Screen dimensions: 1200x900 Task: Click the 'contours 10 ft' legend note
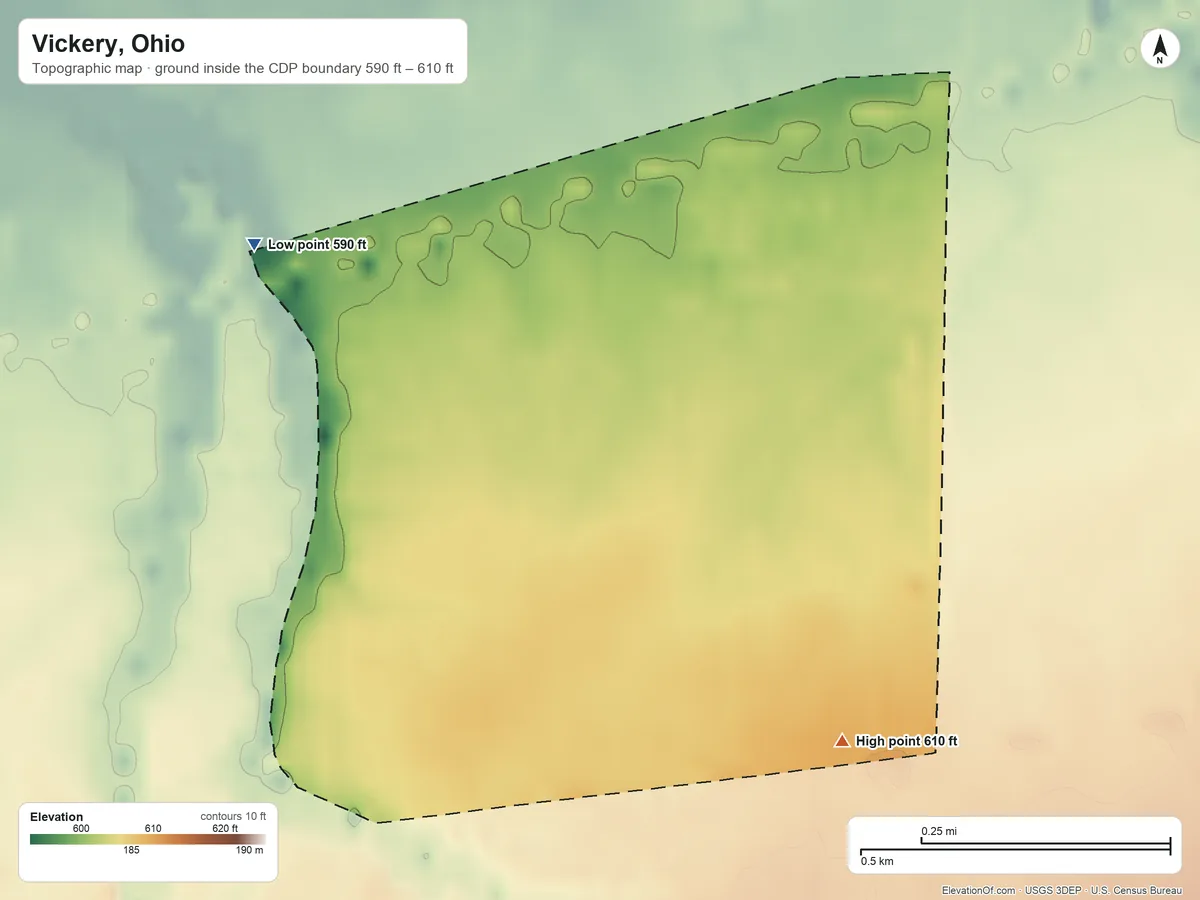tap(233, 817)
